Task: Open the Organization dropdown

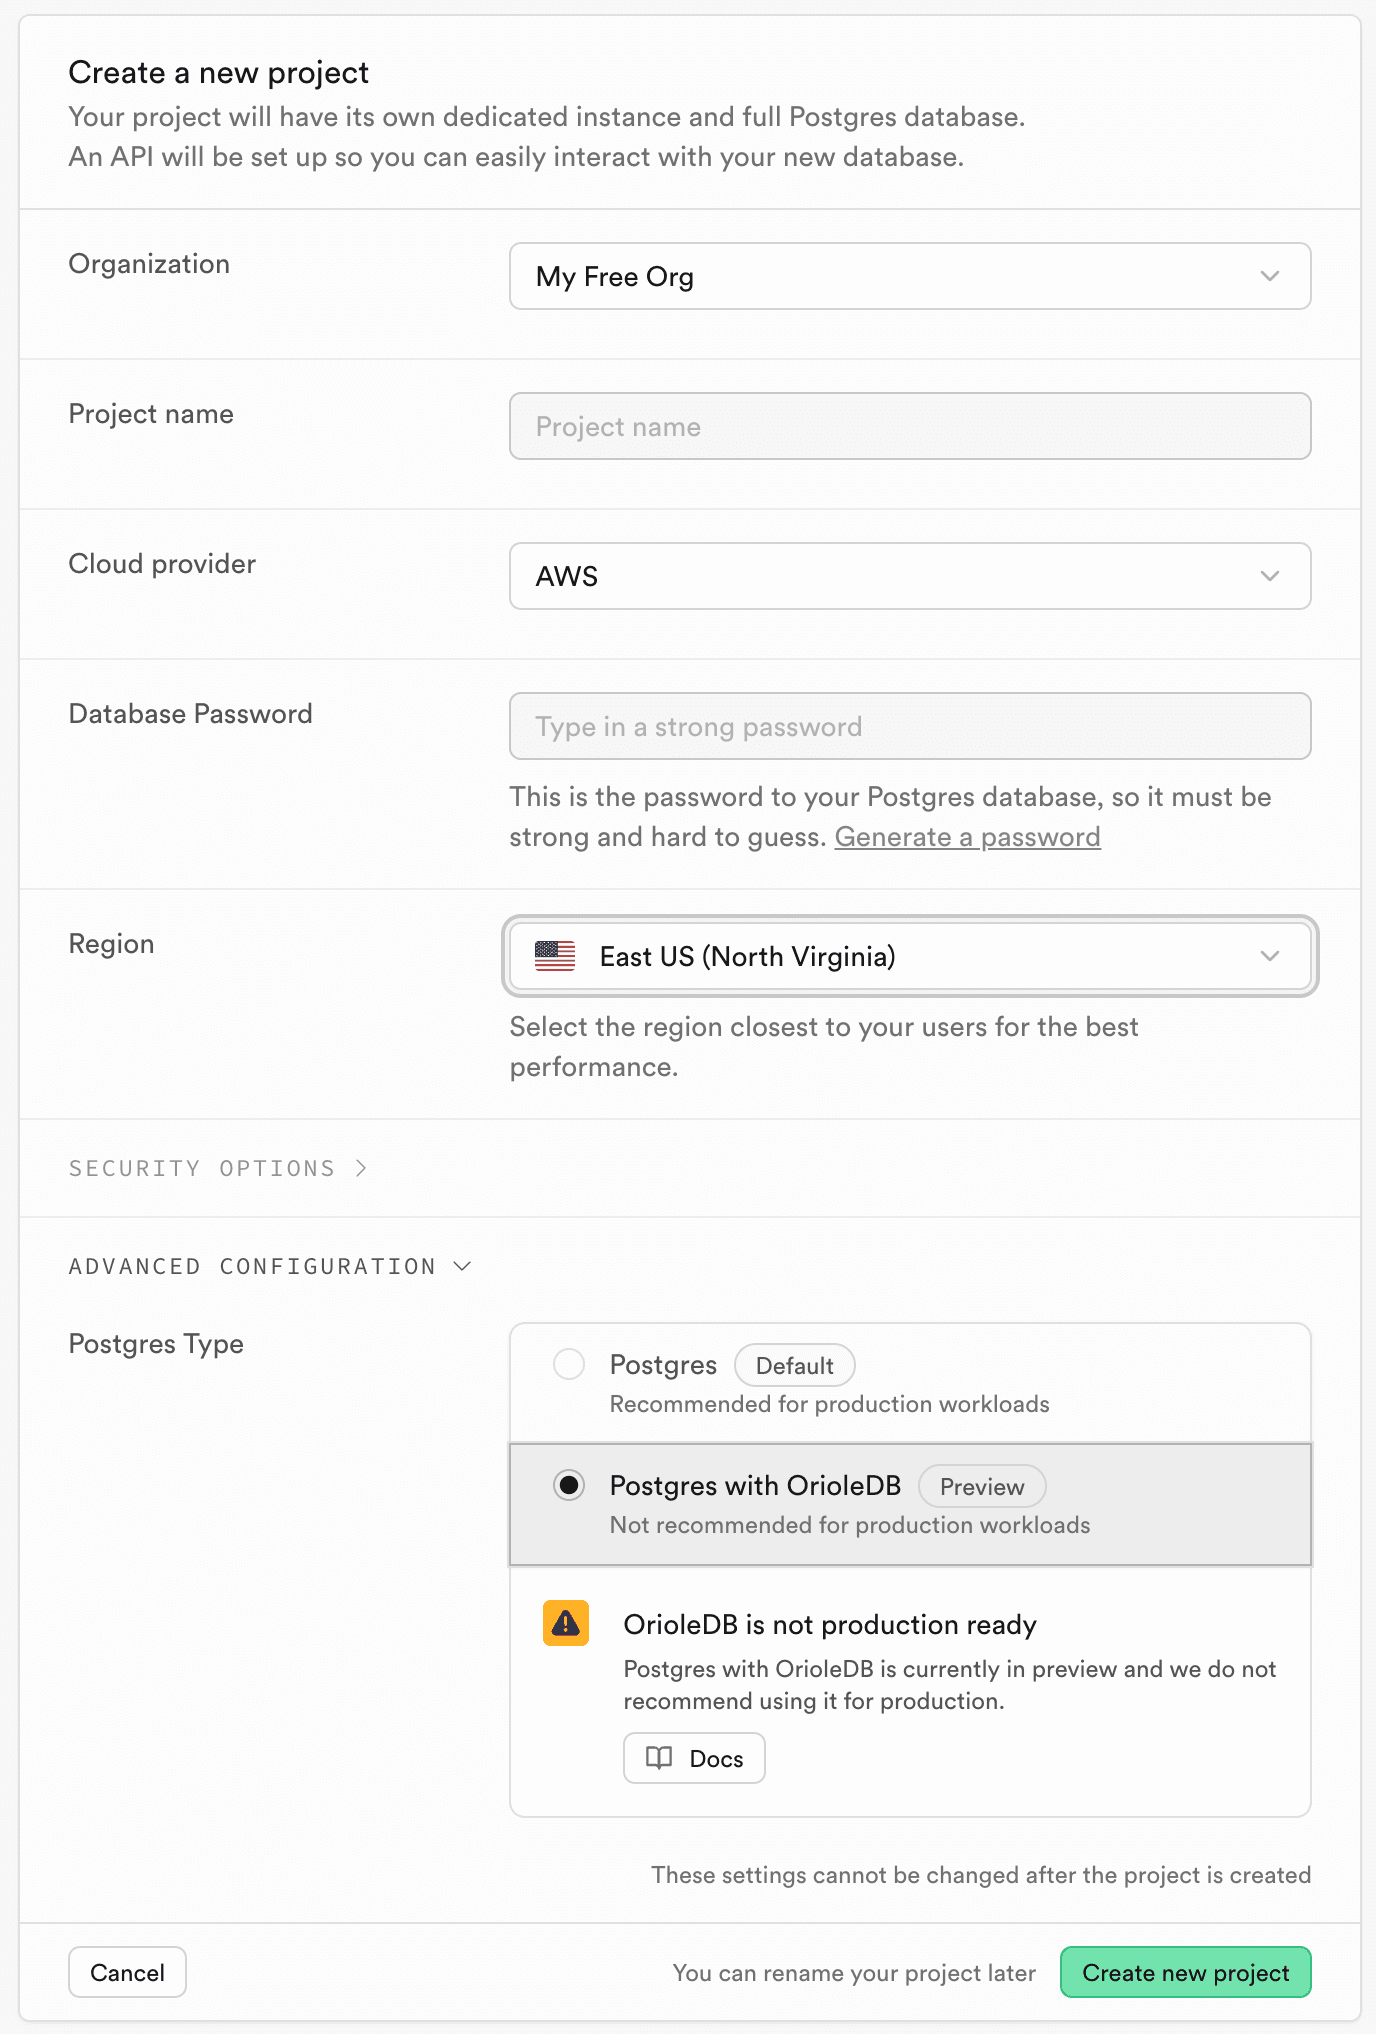Action: [x=910, y=277]
